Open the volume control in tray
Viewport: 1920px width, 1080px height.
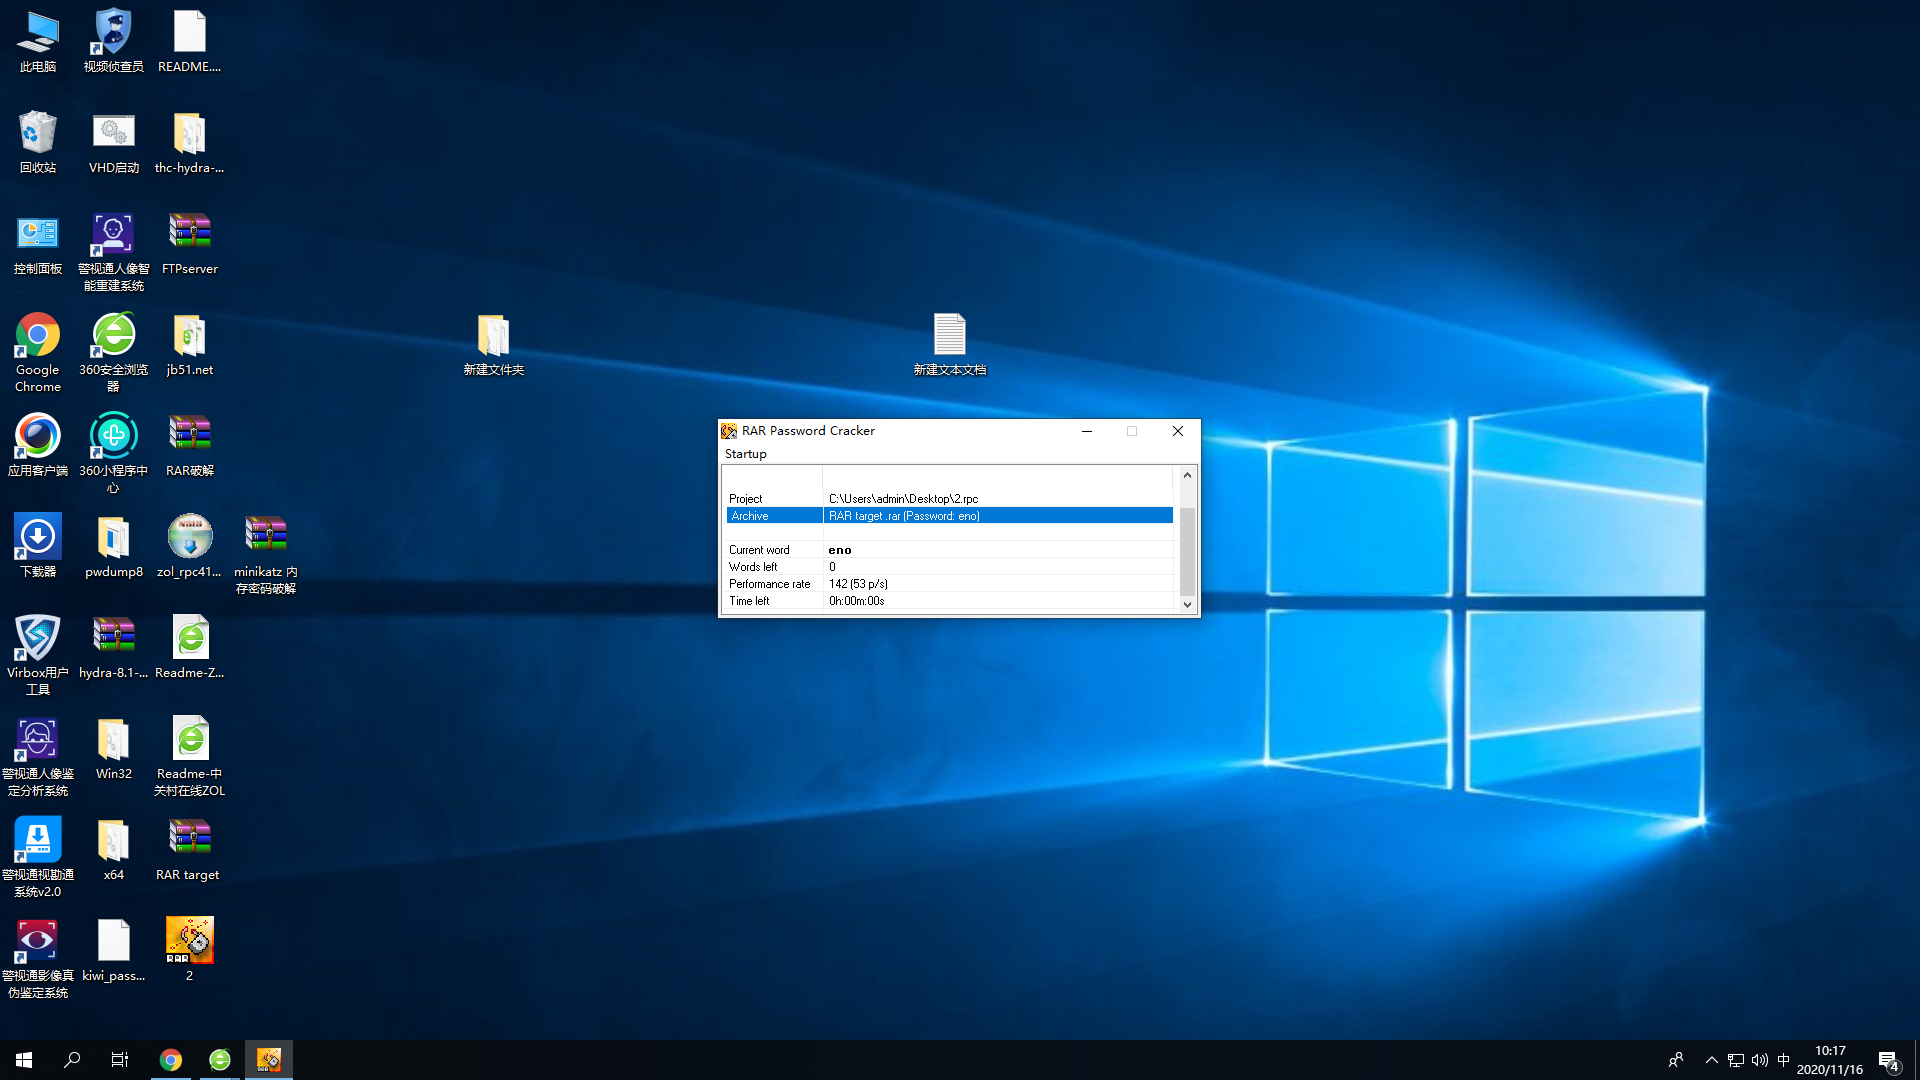(1759, 1060)
